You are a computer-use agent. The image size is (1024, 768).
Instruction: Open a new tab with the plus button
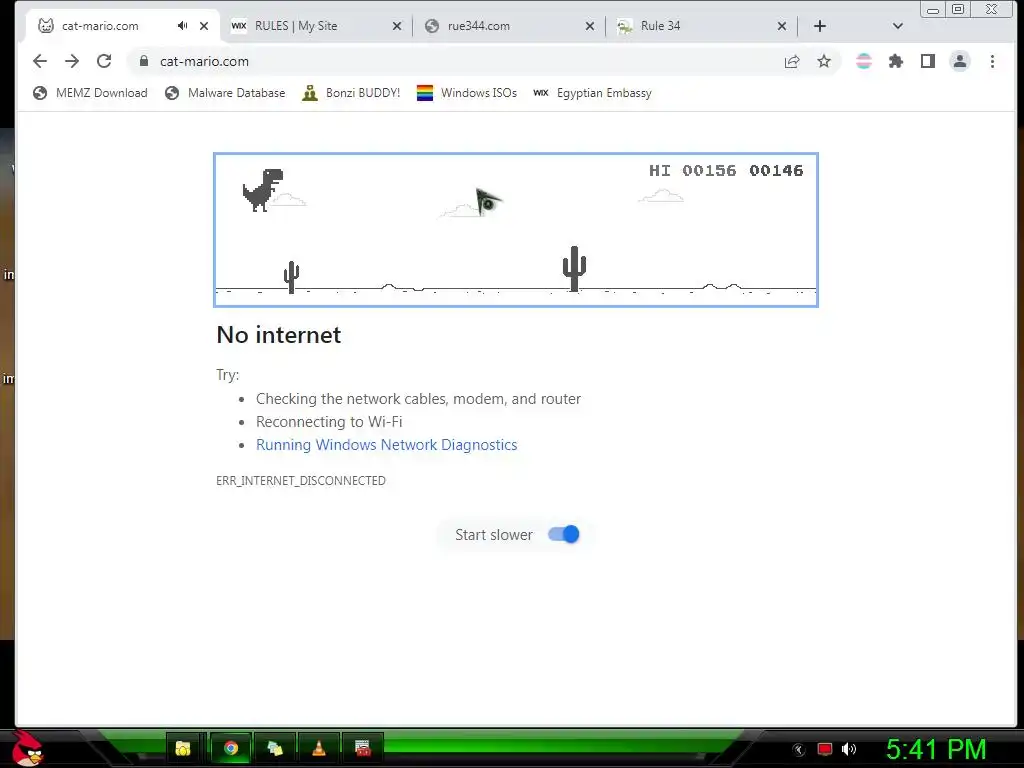tap(820, 26)
